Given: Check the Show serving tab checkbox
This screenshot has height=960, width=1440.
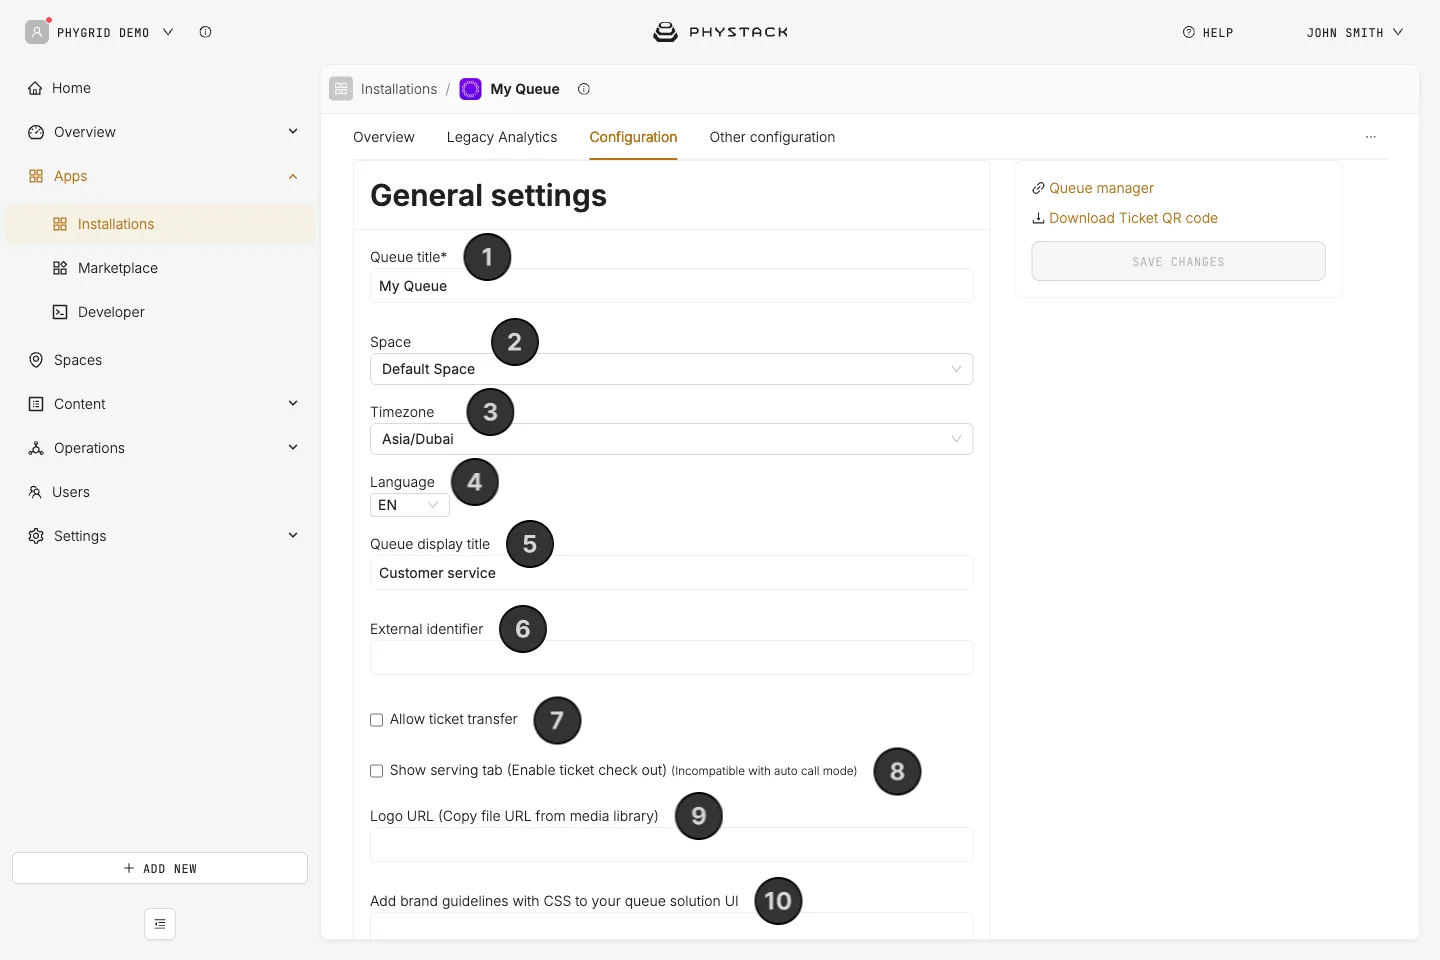Looking at the screenshot, I should 377,771.
